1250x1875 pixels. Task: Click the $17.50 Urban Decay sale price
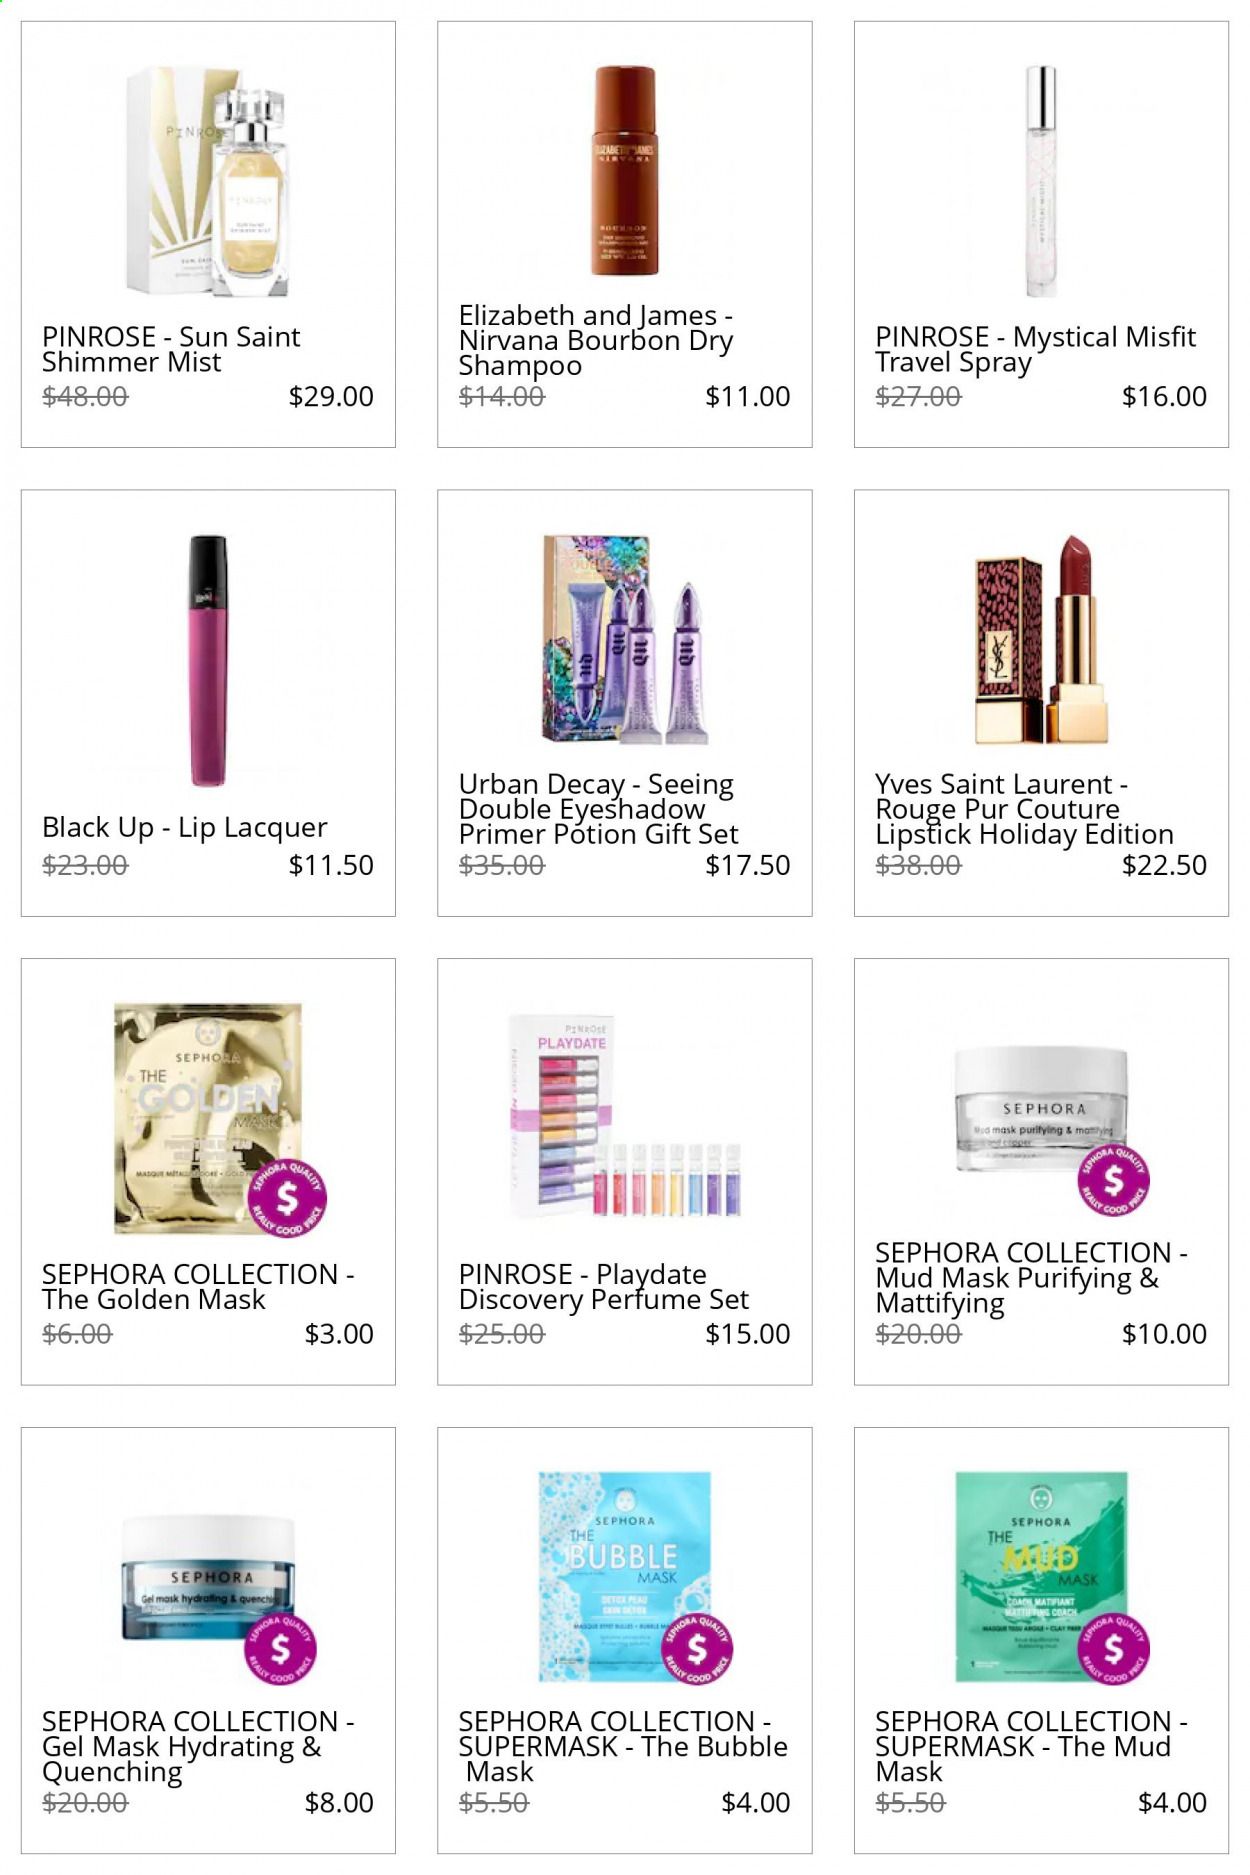pyautogui.click(x=747, y=865)
